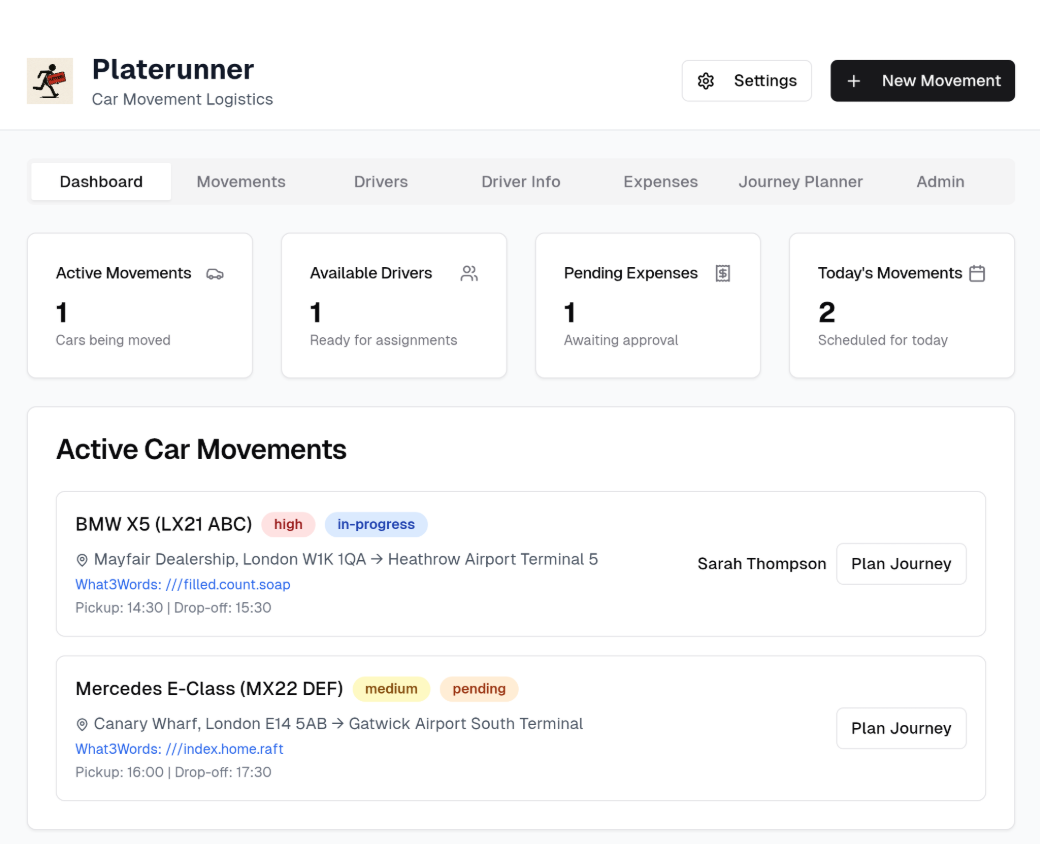The image size is (1040, 844).
Task: Switch to the Movements tab
Action: [241, 182]
